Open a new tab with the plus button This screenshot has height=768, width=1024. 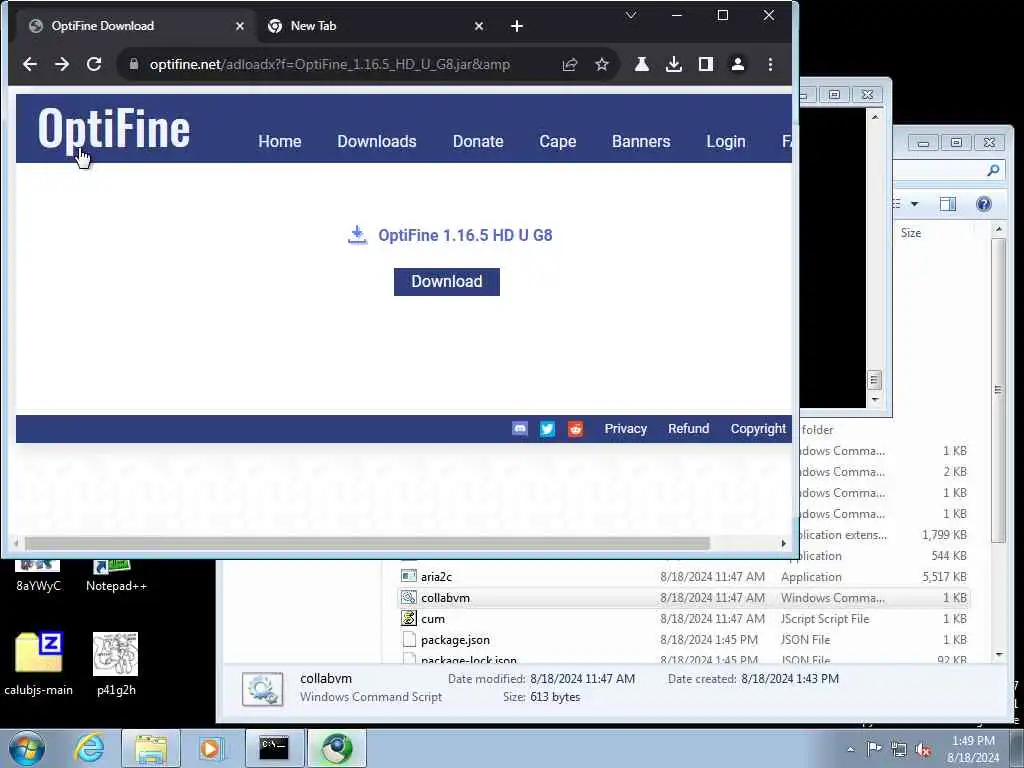[517, 26]
